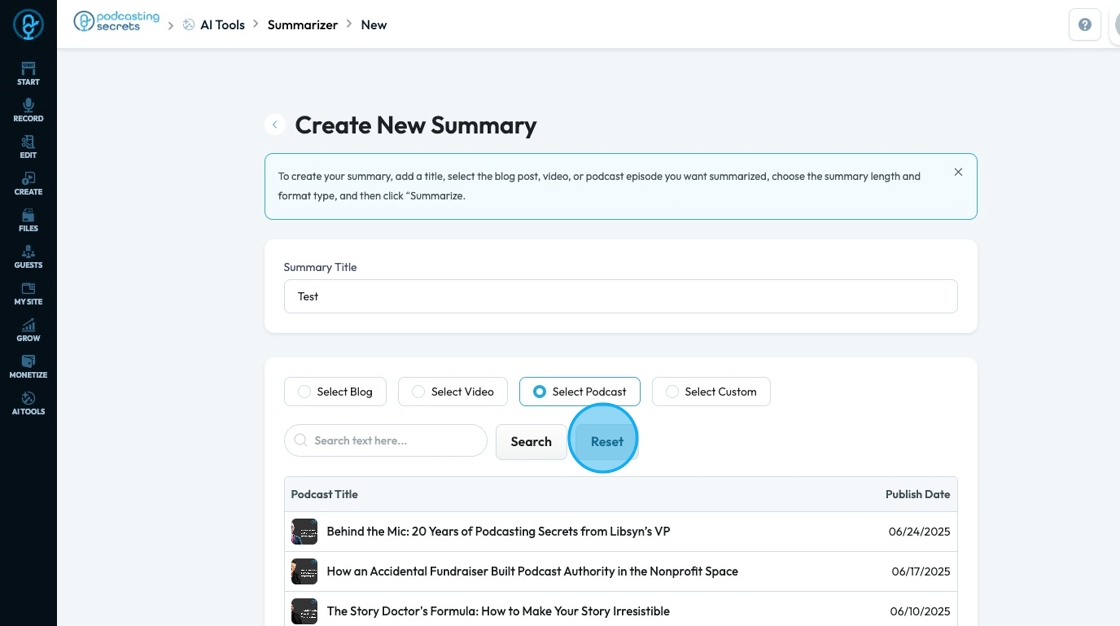Open the Monetize section

pos(28,367)
